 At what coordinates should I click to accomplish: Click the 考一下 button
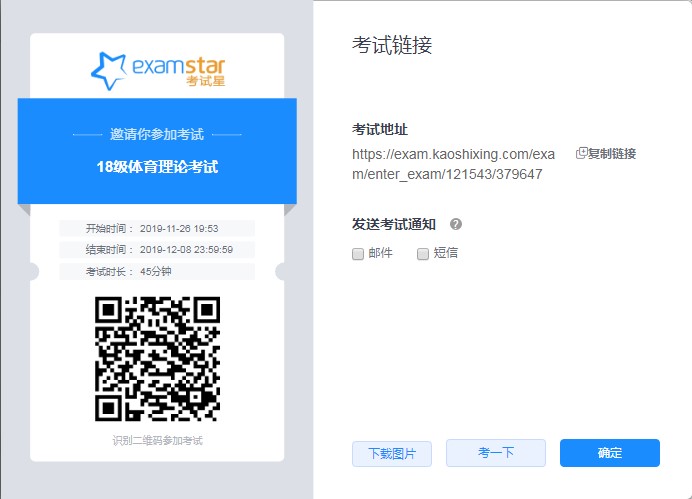495,453
